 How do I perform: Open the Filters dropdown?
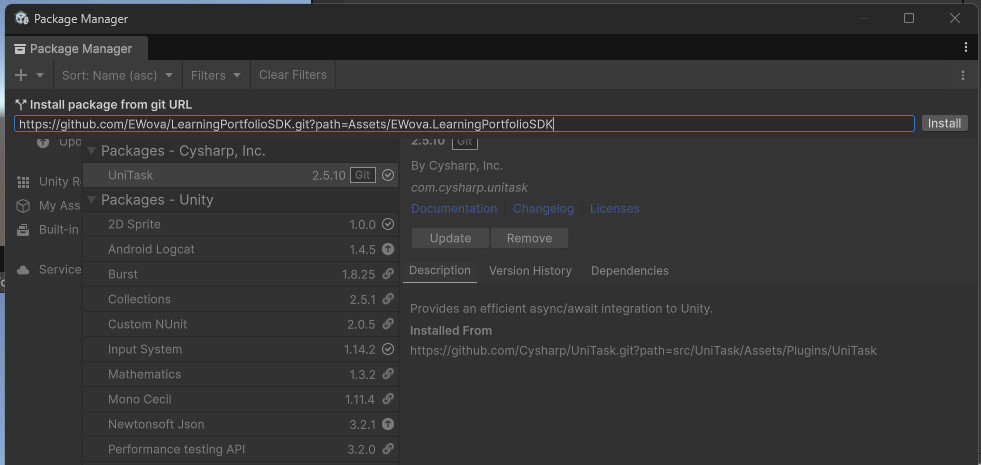click(216, 75)
